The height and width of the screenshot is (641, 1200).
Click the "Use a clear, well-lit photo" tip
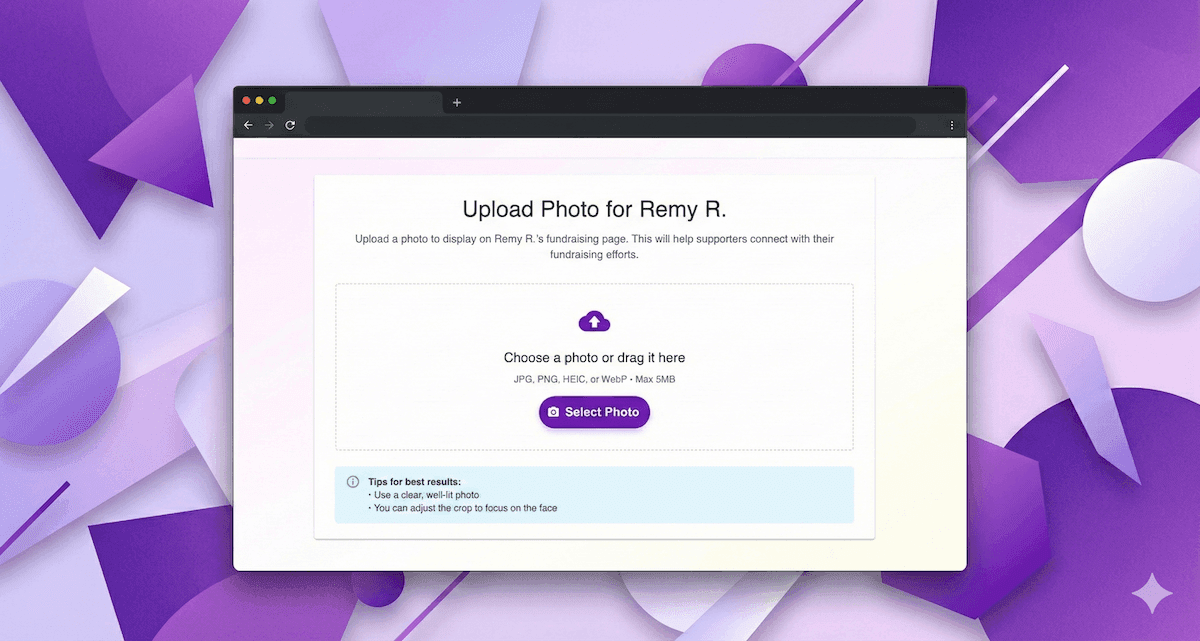tap(426, 495)
